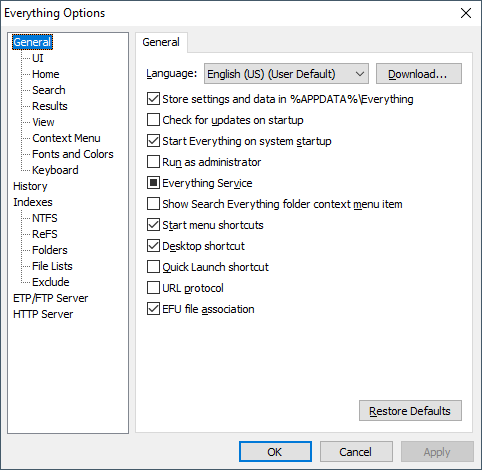Select Context Menu in the tree
The image size is (482, 470).
tap(66, 138)
